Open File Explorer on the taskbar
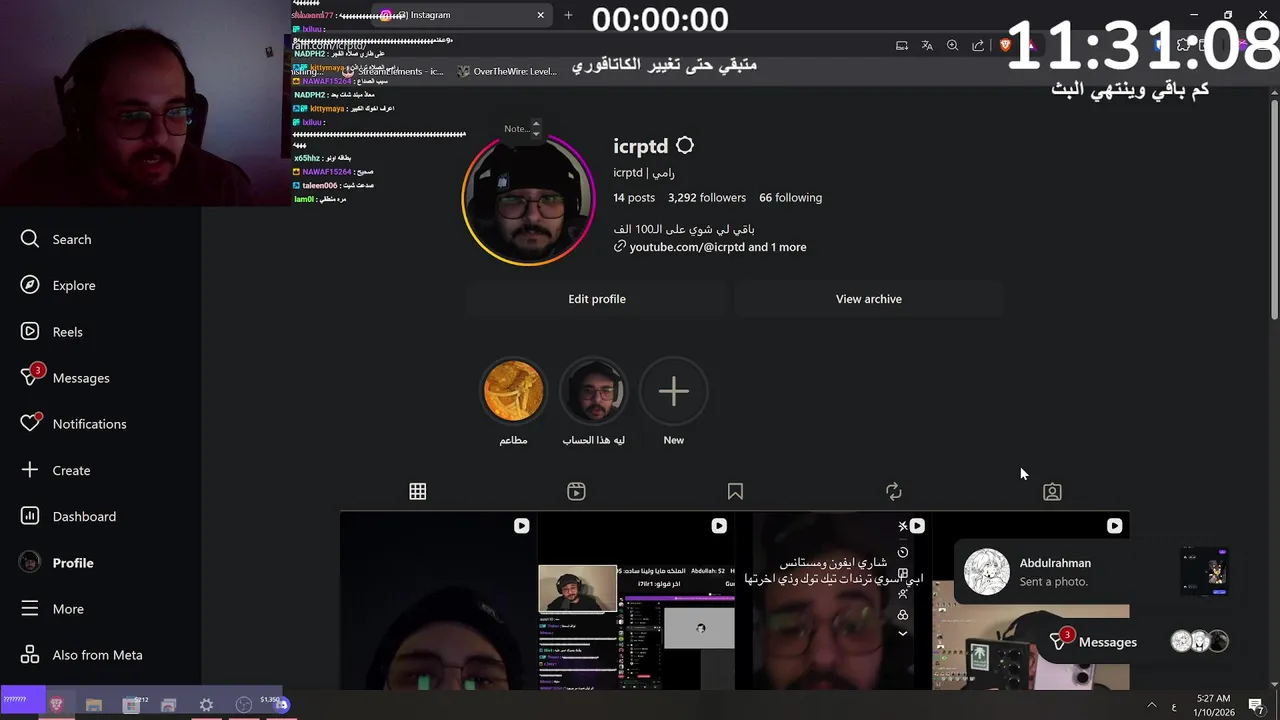The image size is (1280, 720). coord(94,705)
